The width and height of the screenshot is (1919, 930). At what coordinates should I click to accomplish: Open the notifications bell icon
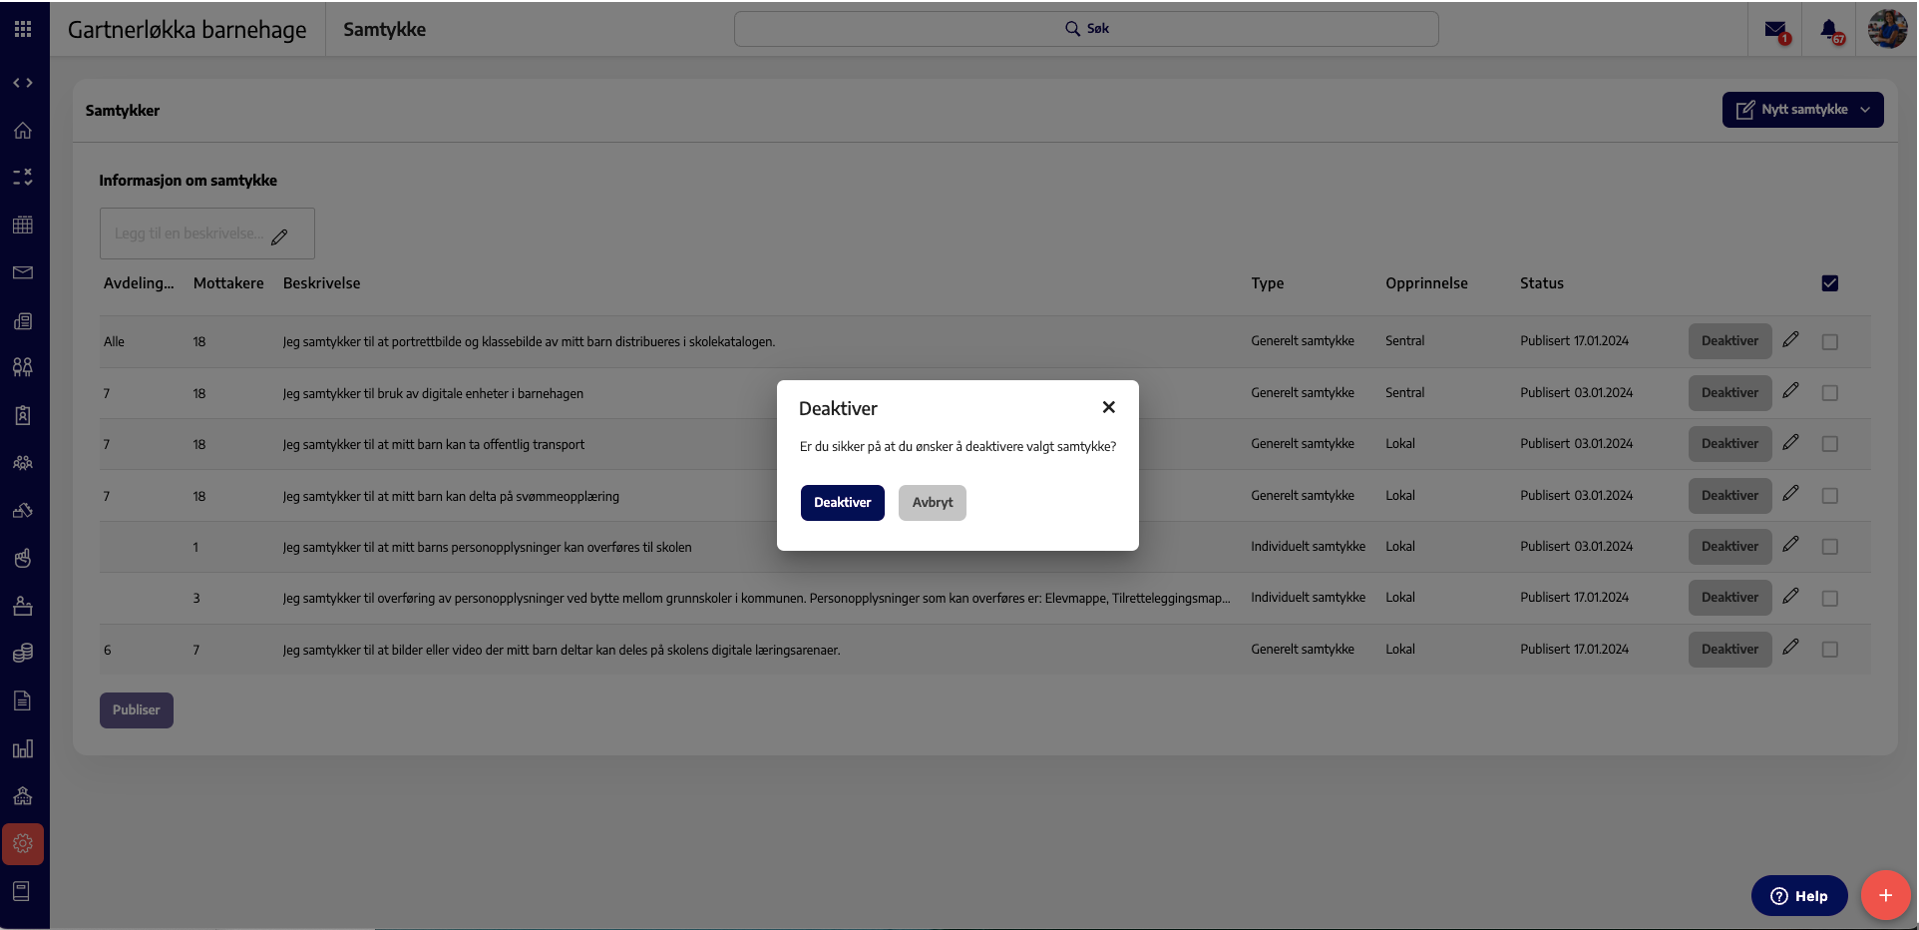tap(1830, 30)
